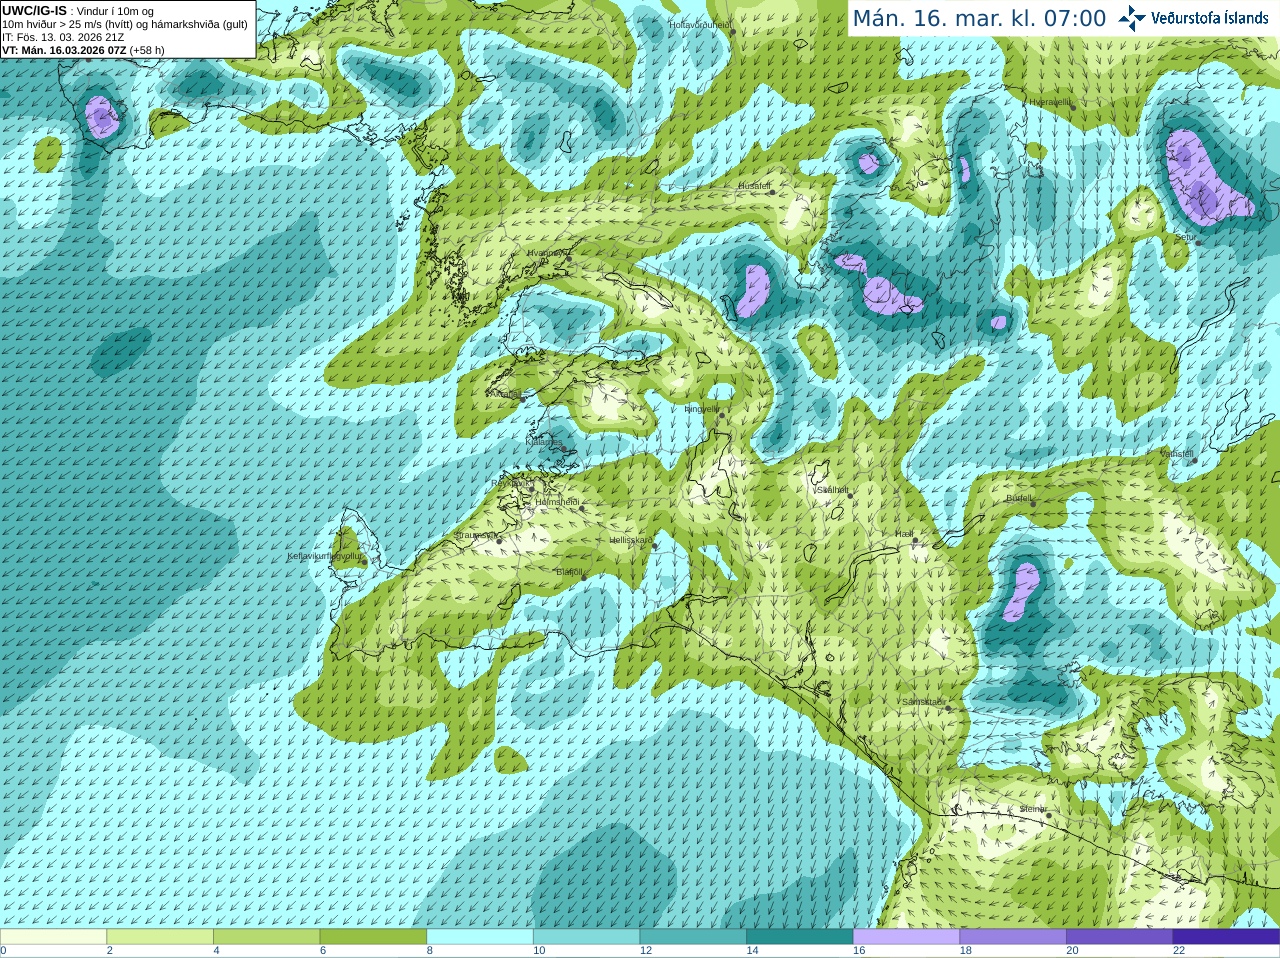Click the Setur station label
Viewport: 1280px width, 958px height.
pyautogui.click(x=1185, y=237)
